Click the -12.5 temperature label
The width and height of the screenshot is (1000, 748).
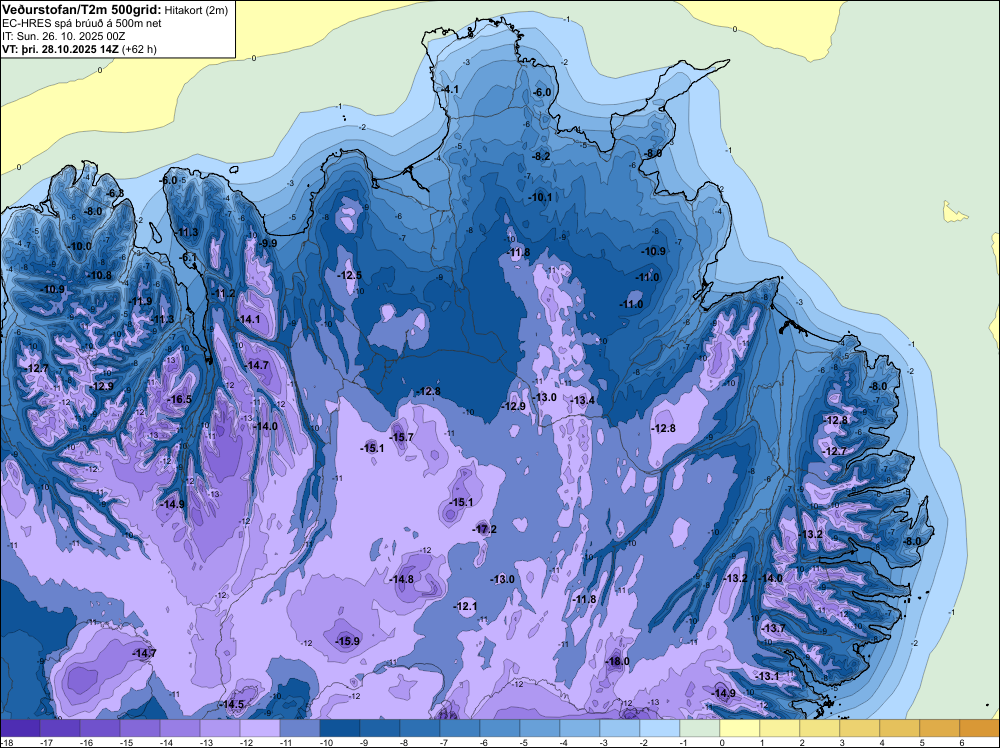pos(349,275)
